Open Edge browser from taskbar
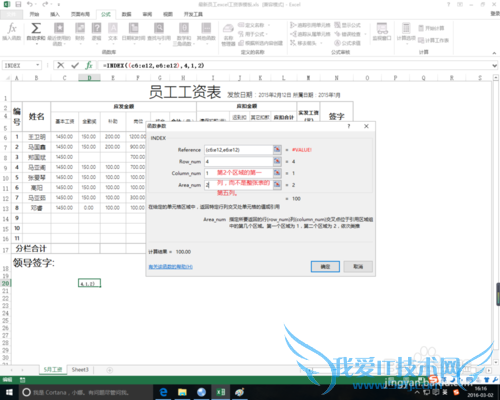 click(x=163, y=392)
